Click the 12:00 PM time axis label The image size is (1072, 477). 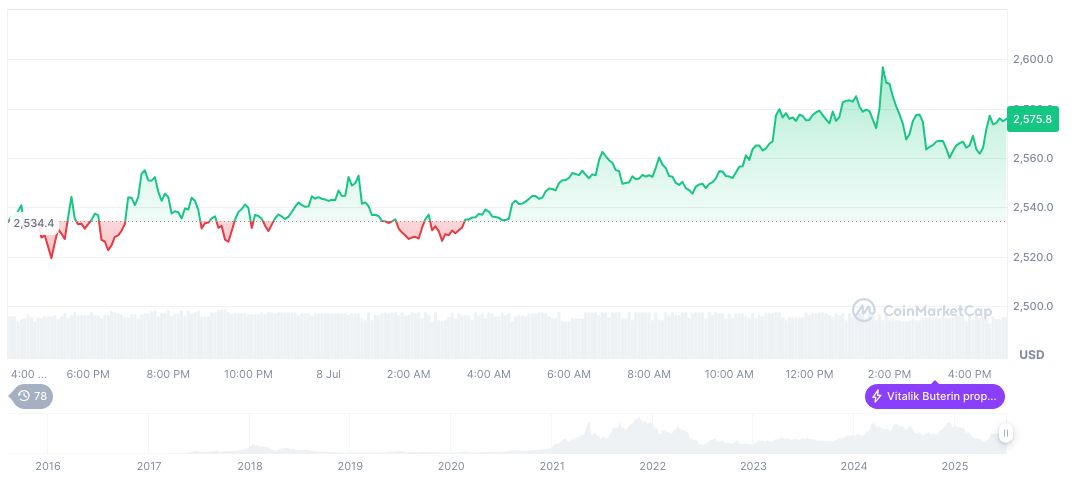click(x=809, y=374)
